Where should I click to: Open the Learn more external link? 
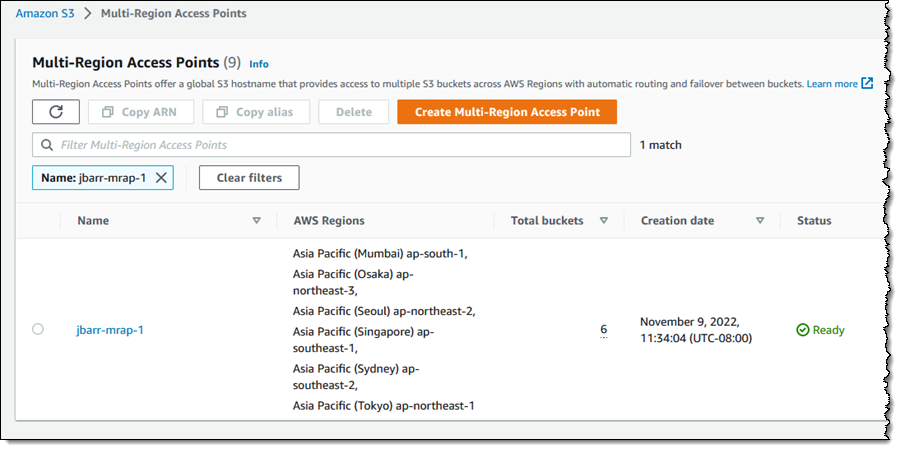(x=840, y=84)
